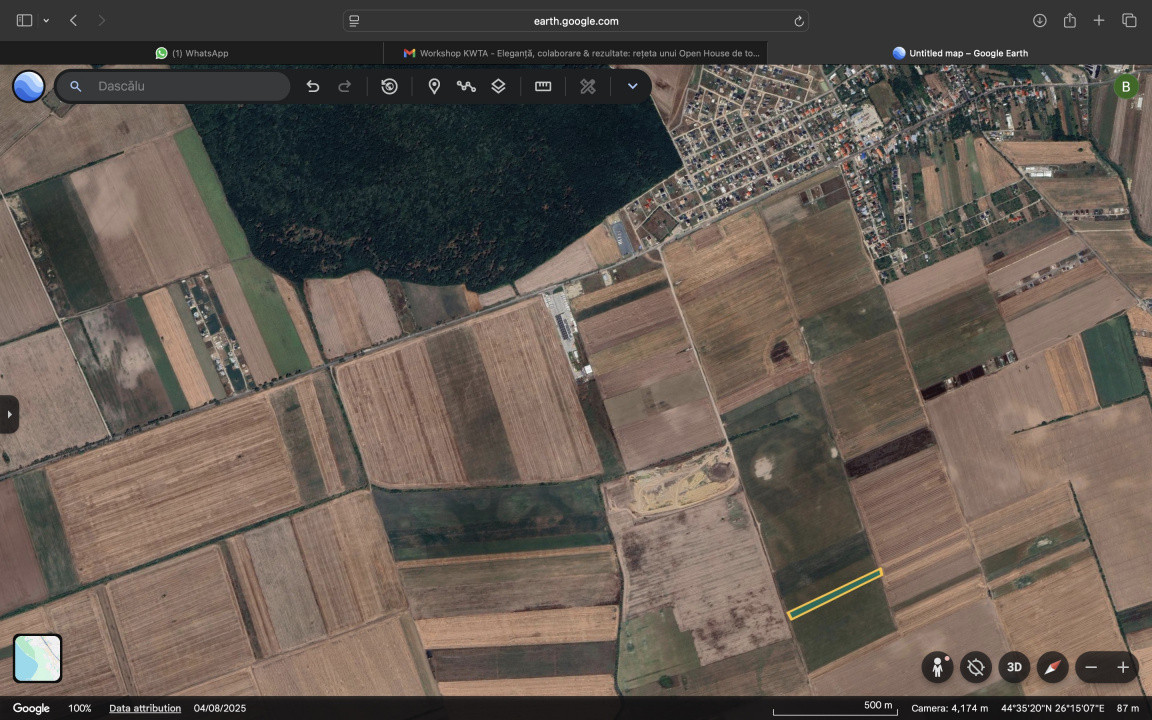Open Safari sidebar dropdown chevron
The height and width of the screenshot is (720, 1152).
(46, 21)
